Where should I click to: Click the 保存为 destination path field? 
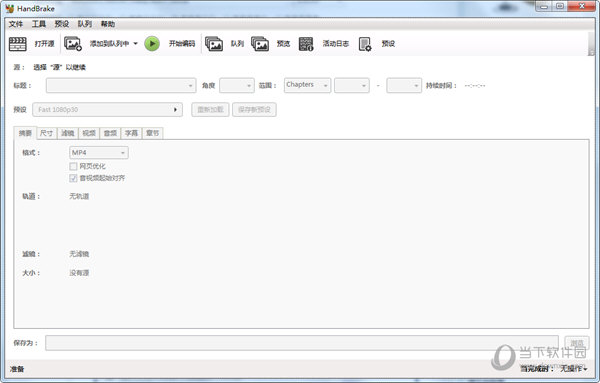[x=302, y=343]
